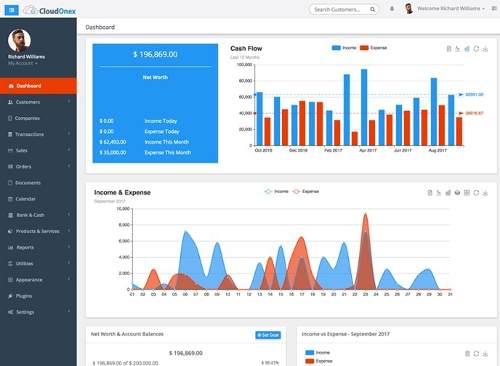Viewport: 500px width, 366px height.
Task: Open data view for the Cash Flow chart
Action: click(449, 49)
